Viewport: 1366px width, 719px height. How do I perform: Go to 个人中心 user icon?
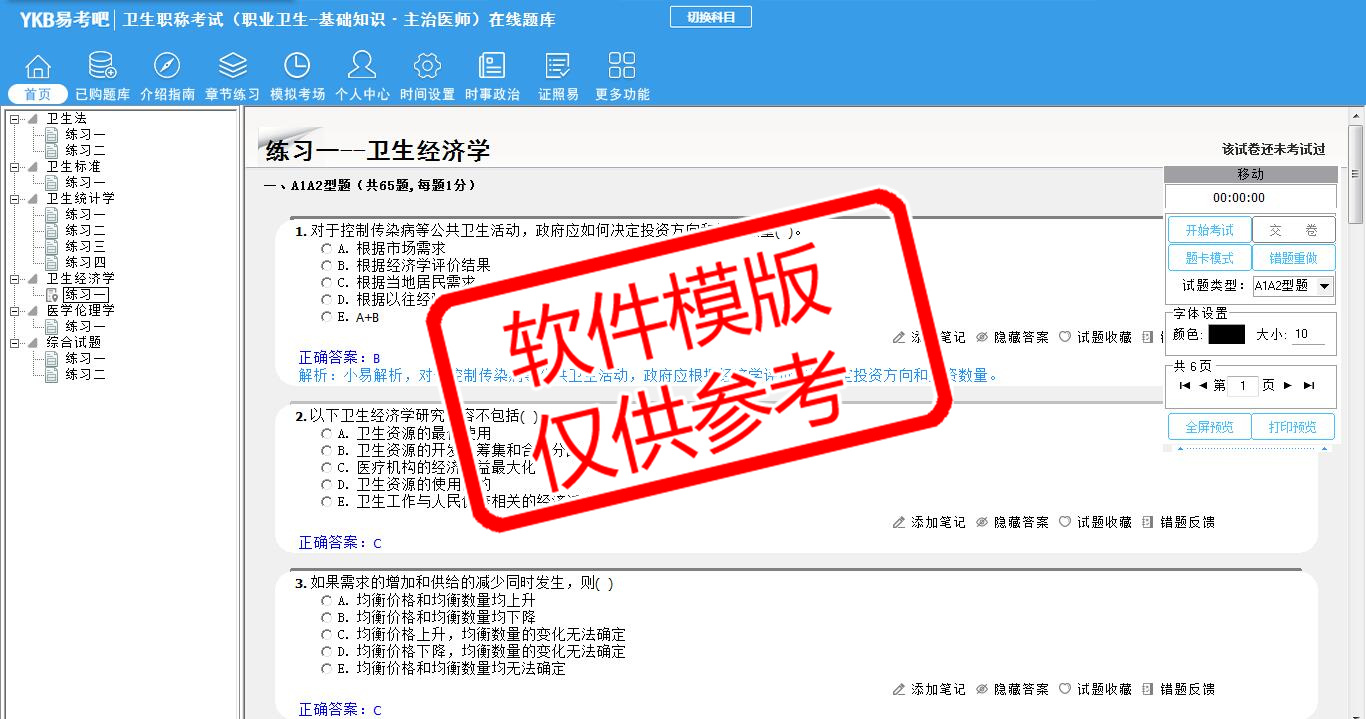[x=362, y=67]
